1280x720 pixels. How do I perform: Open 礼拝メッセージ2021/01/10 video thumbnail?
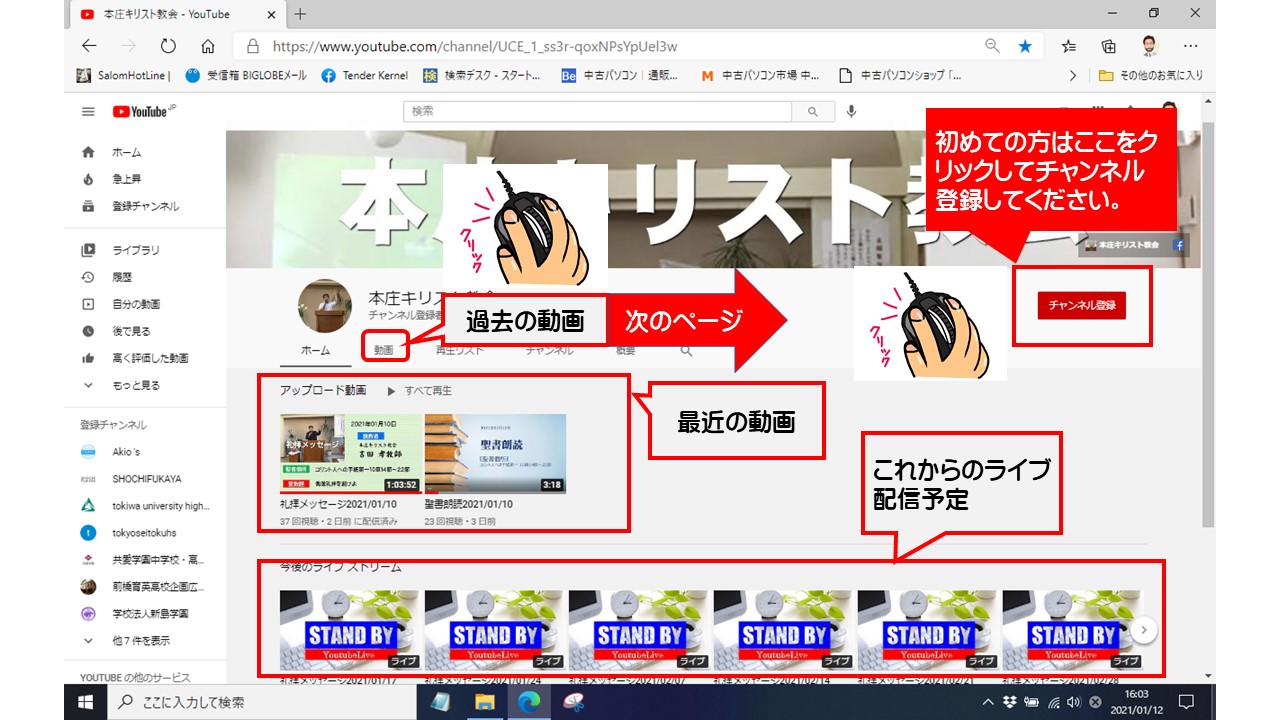pyautogui.click(x=349, y=454)
